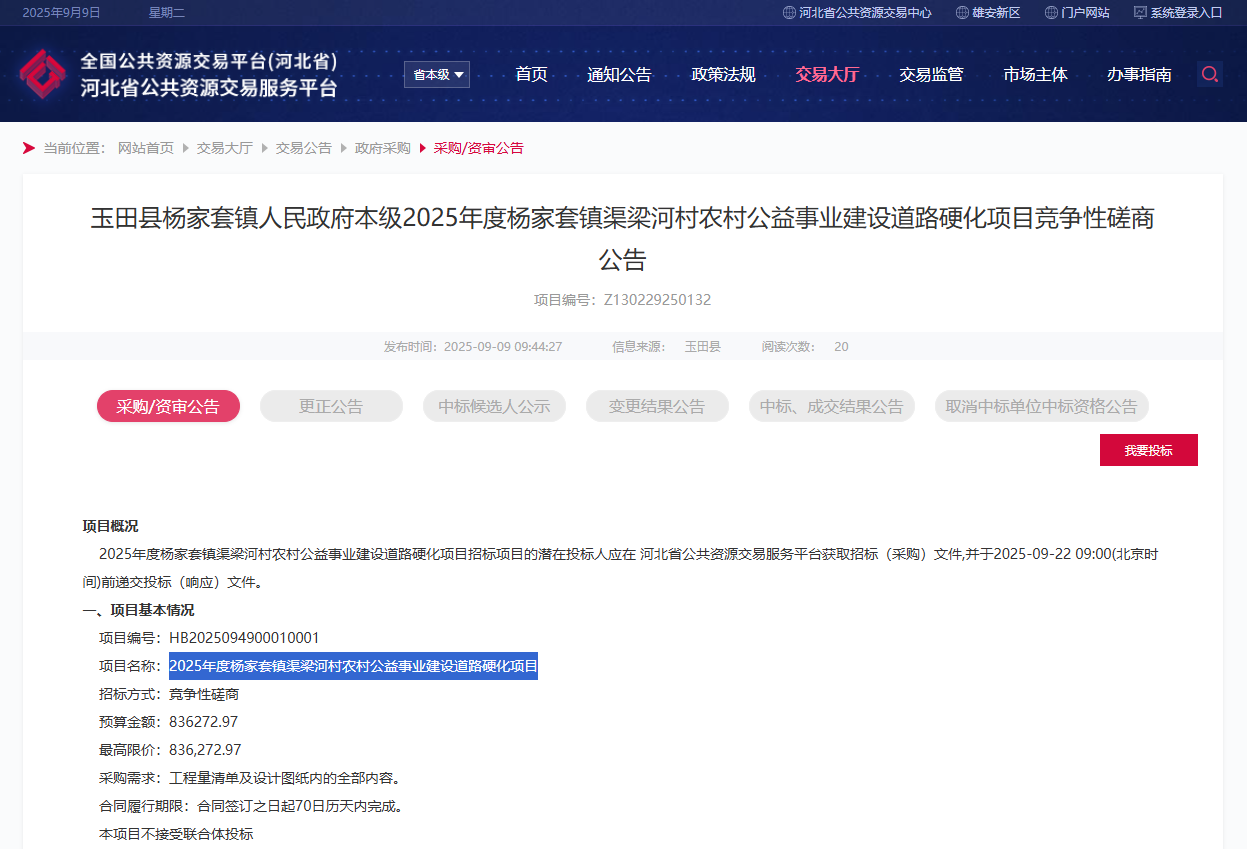The image size is (1247, 849).
Task: Click the 本项目不接受联合体投标 line
Action: pos(176,834)
